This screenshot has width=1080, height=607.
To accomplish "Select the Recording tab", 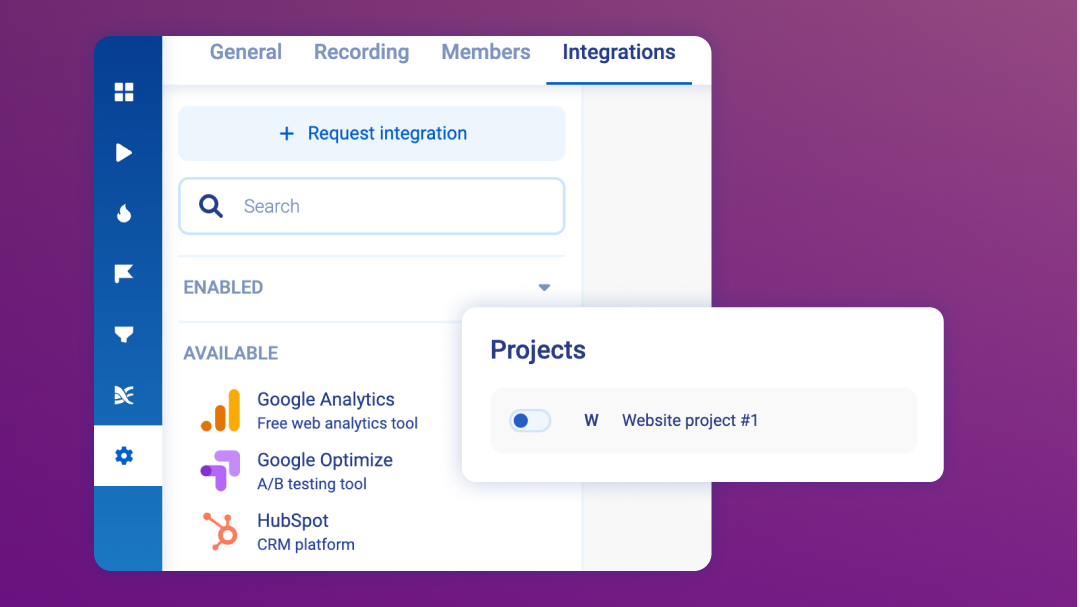I will [361, 52].
